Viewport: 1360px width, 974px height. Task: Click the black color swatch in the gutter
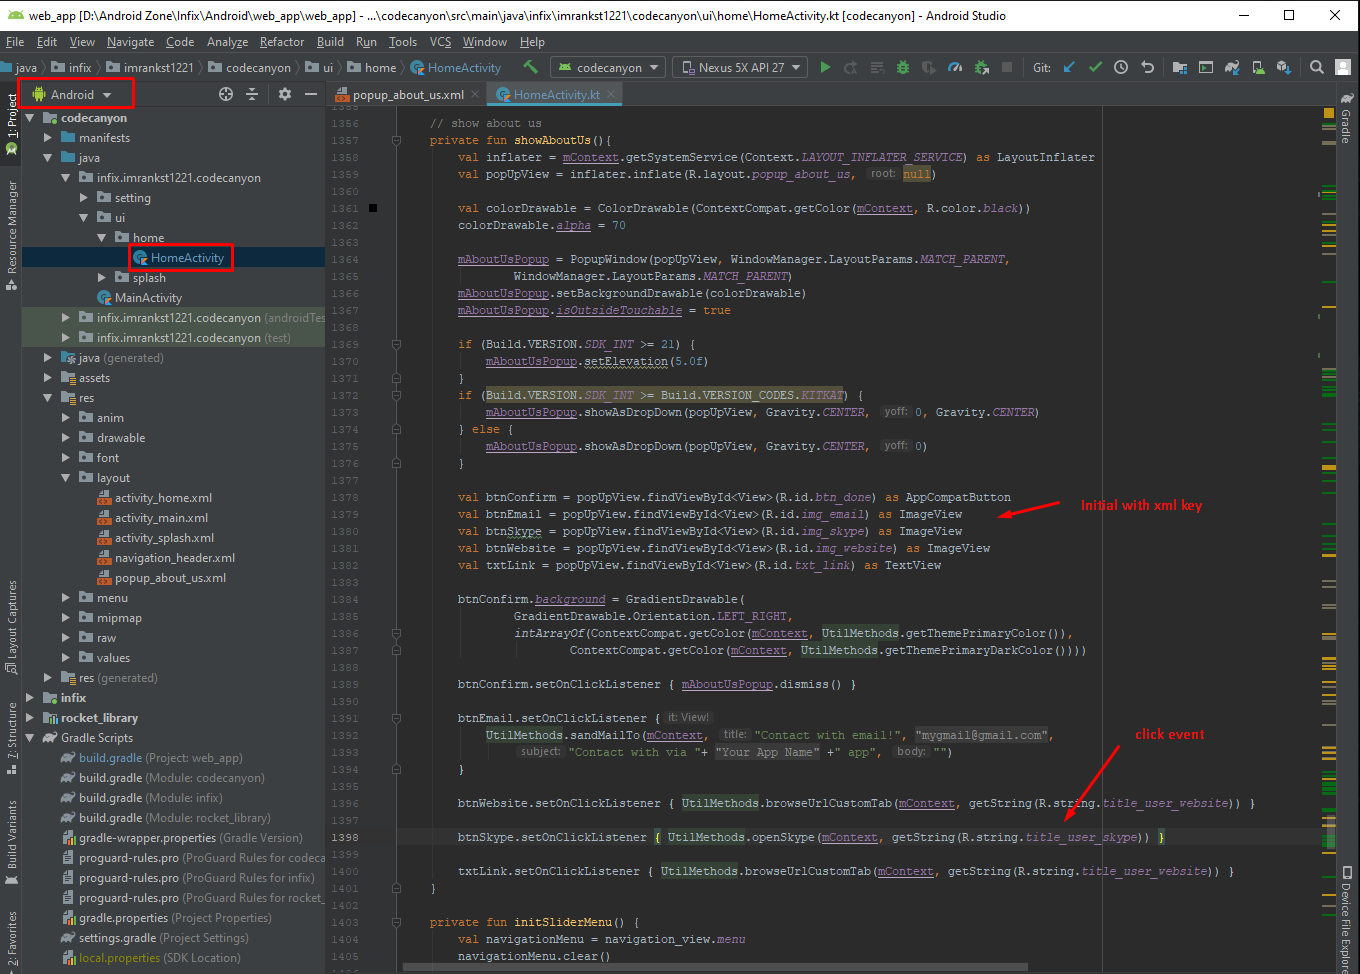[373, 208]
